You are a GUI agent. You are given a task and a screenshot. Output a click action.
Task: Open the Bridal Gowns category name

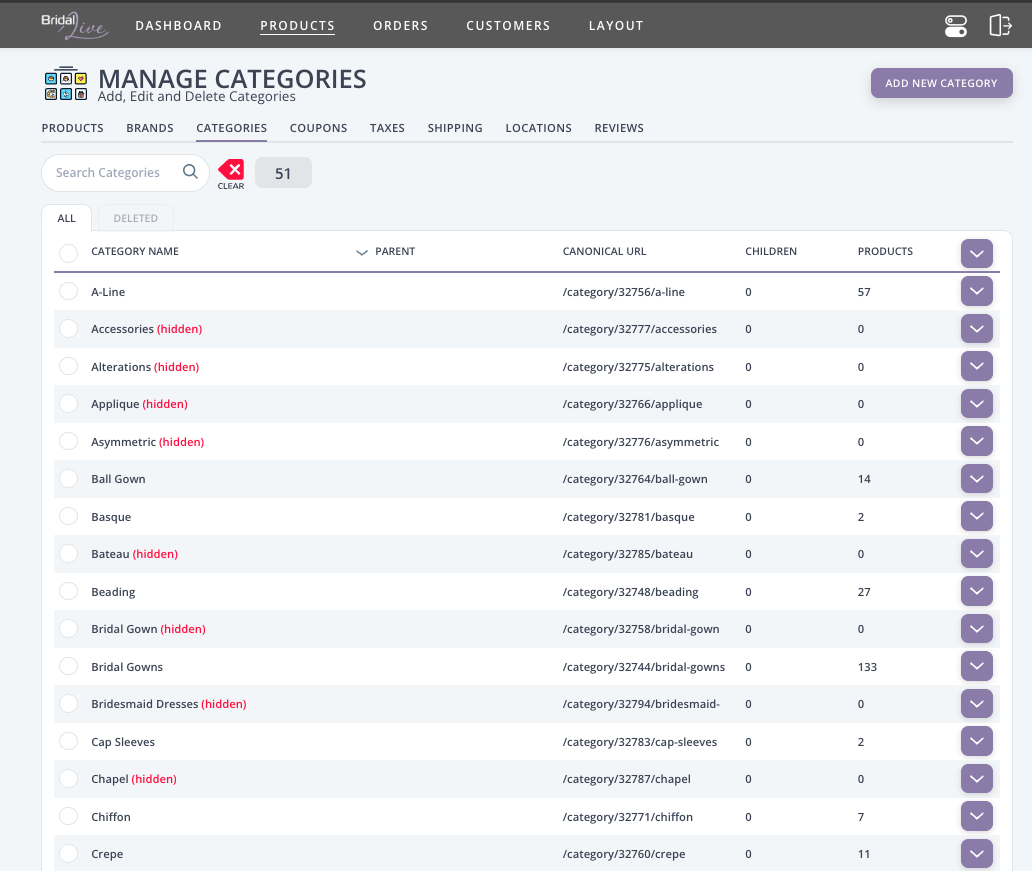pos(127,667)
